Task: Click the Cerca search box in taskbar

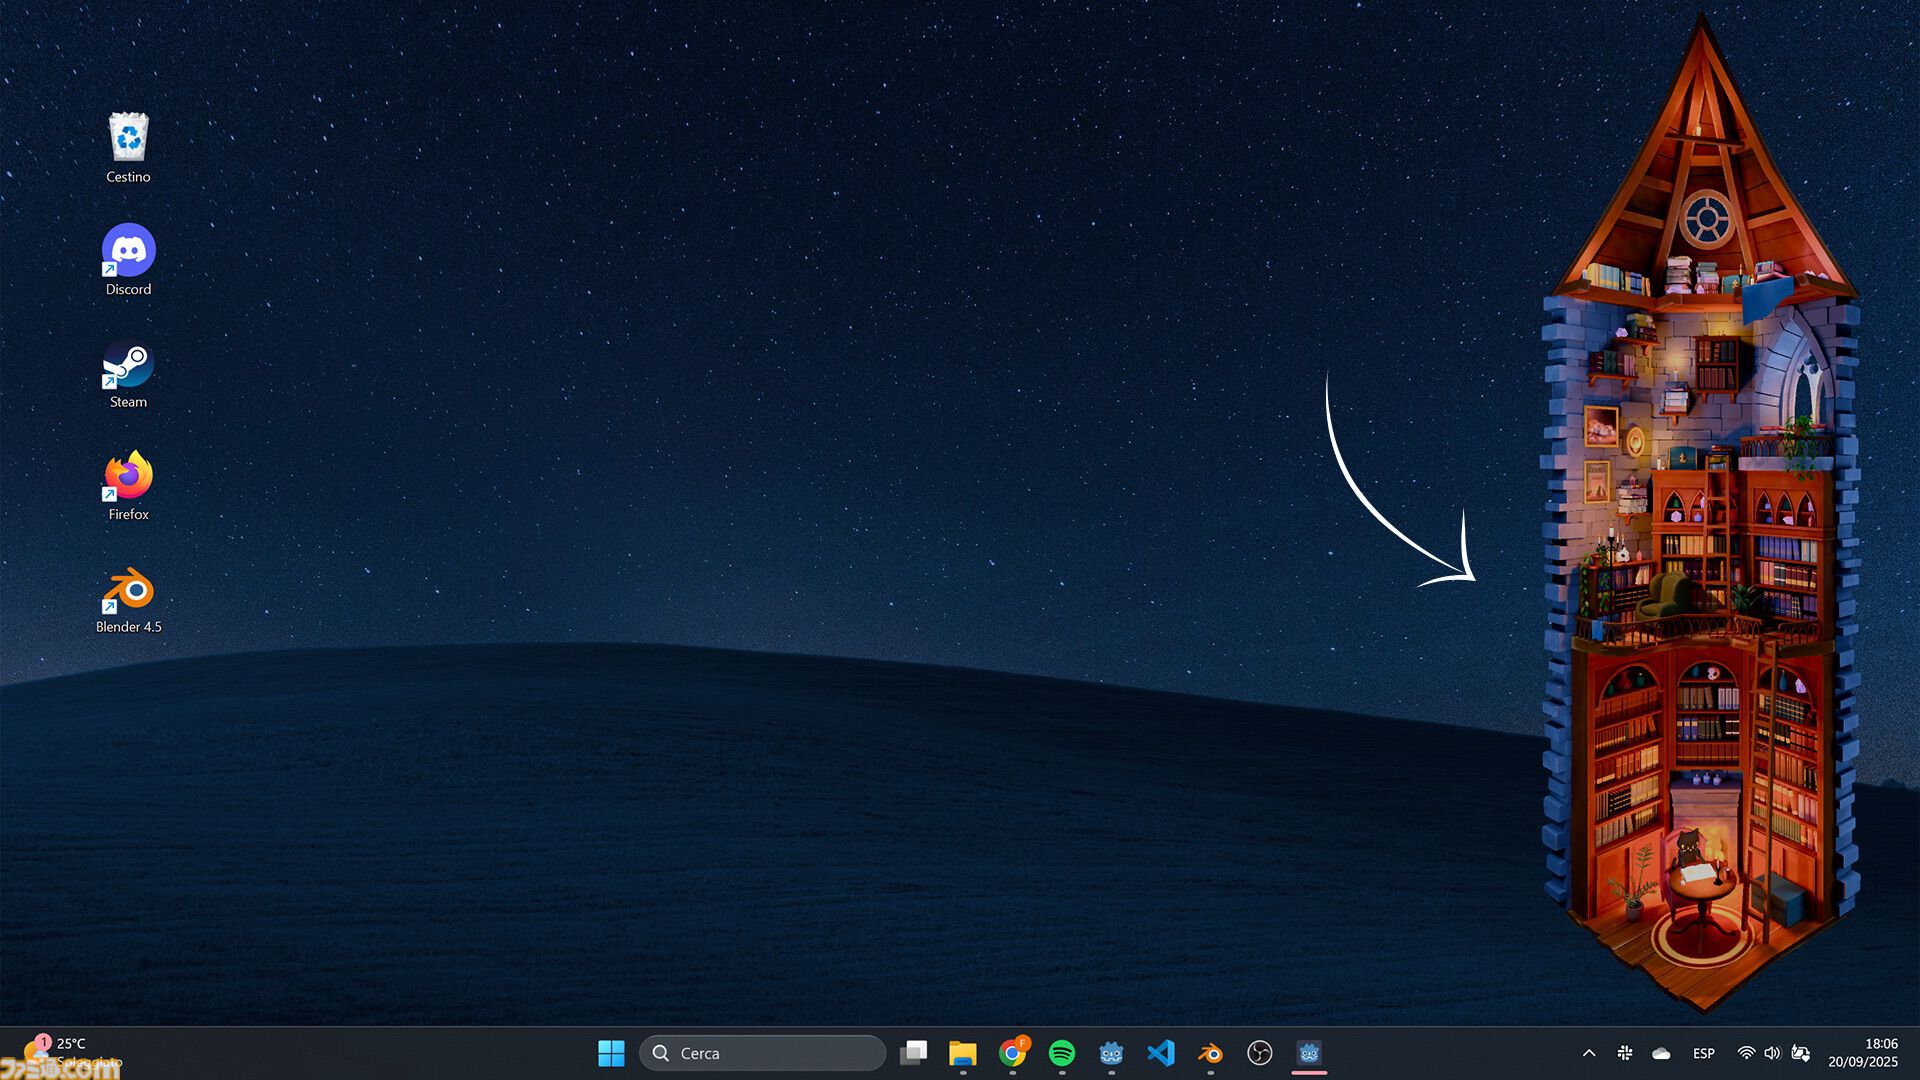Action: coord(762,1053)
